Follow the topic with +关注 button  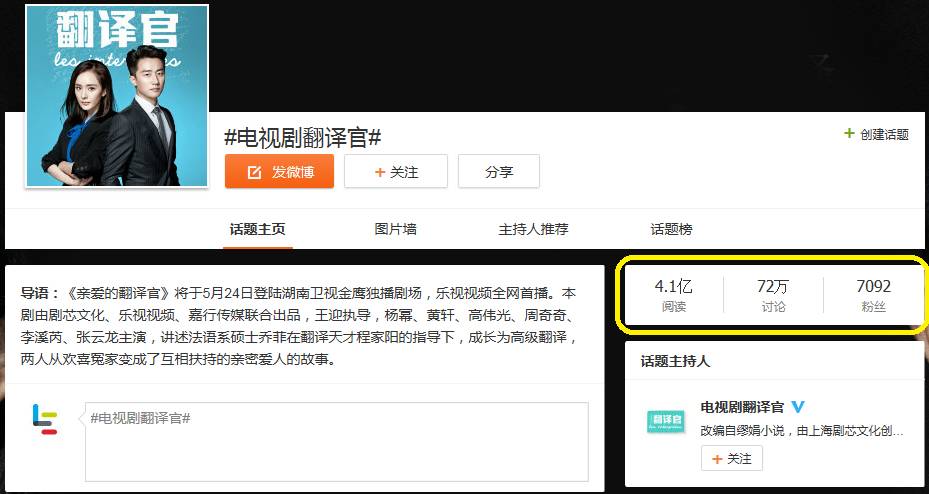(x=396, y=172)
